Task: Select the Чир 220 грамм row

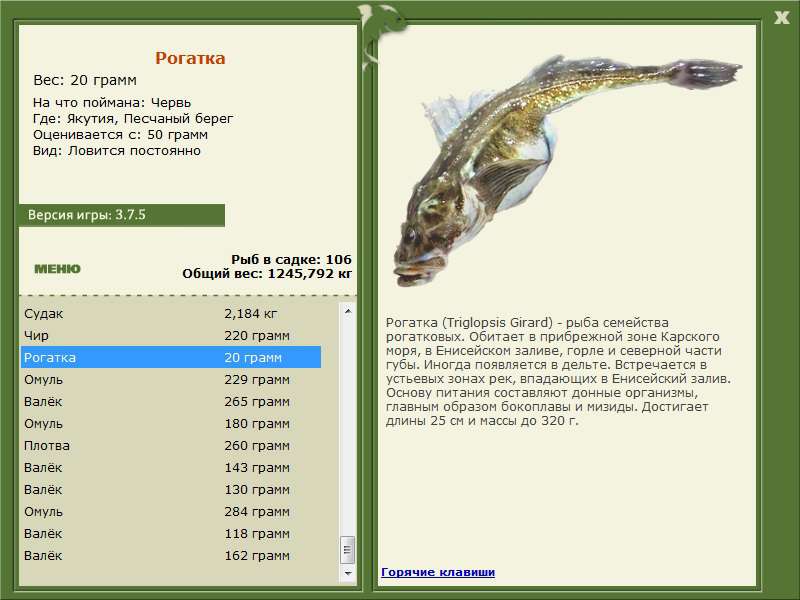Action: point(171,335)
